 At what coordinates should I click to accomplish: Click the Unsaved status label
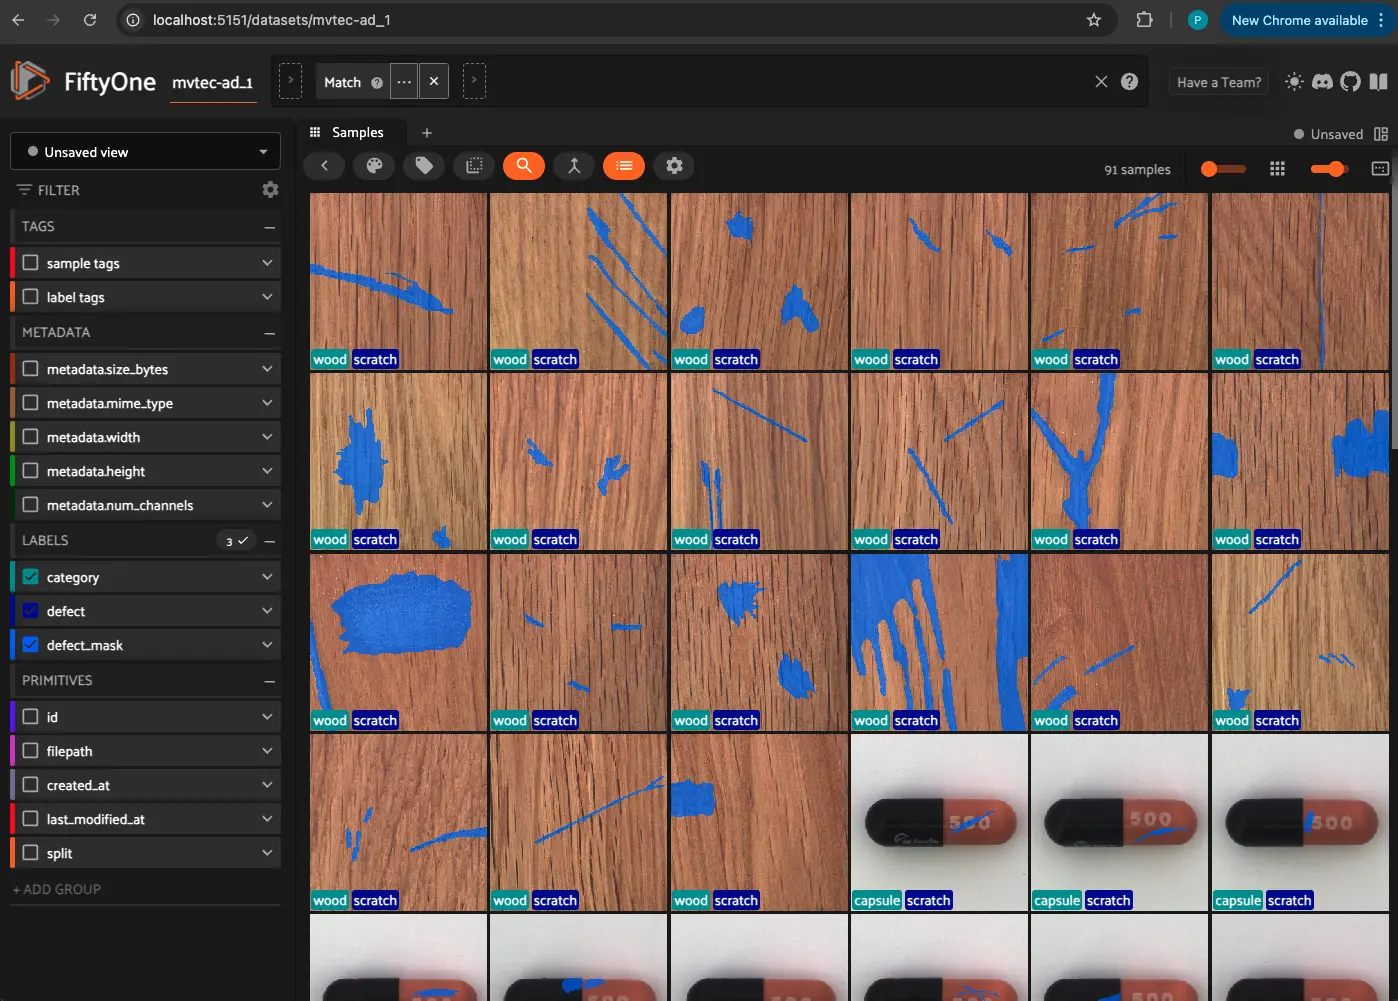pos(1337,134)
